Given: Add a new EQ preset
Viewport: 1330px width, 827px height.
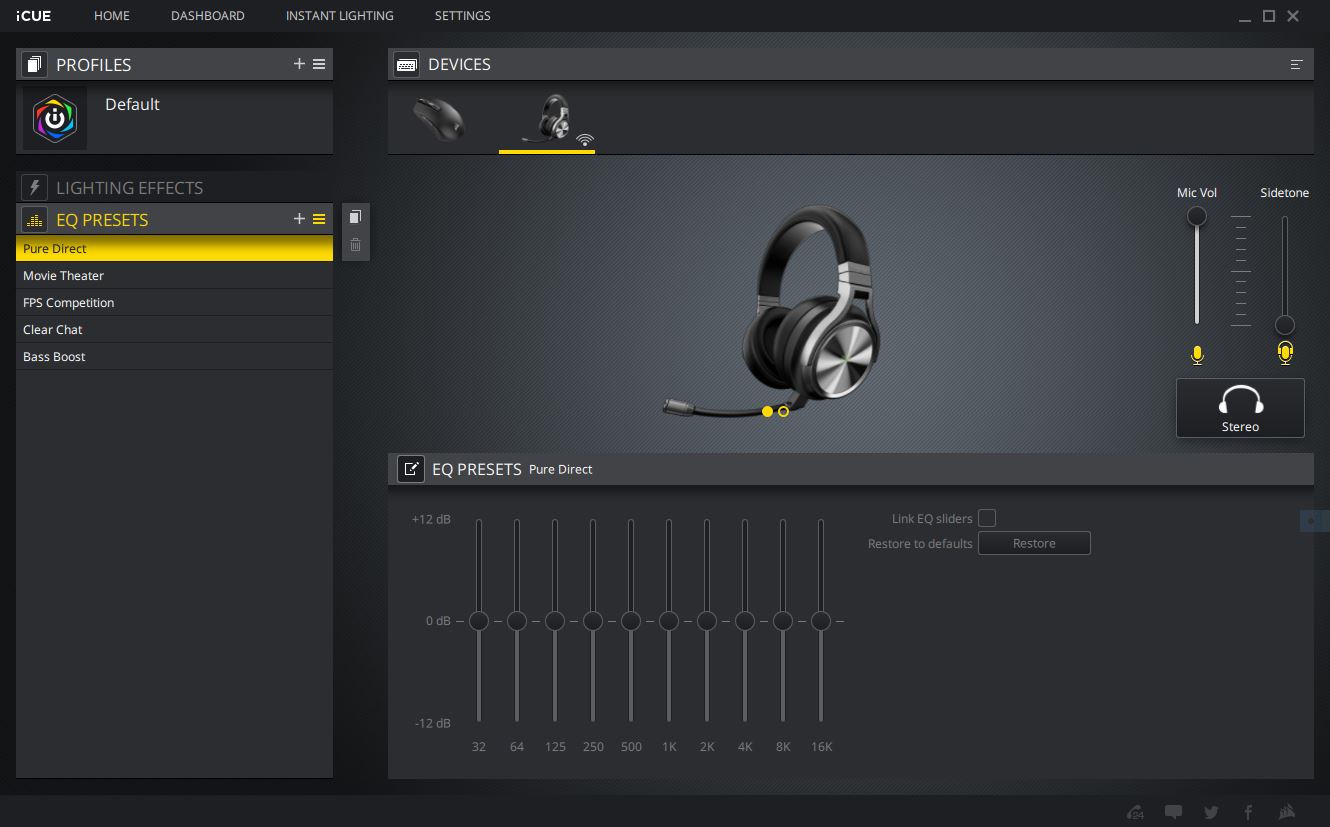Looking at the screenshot, I should [x=299, y=219].
